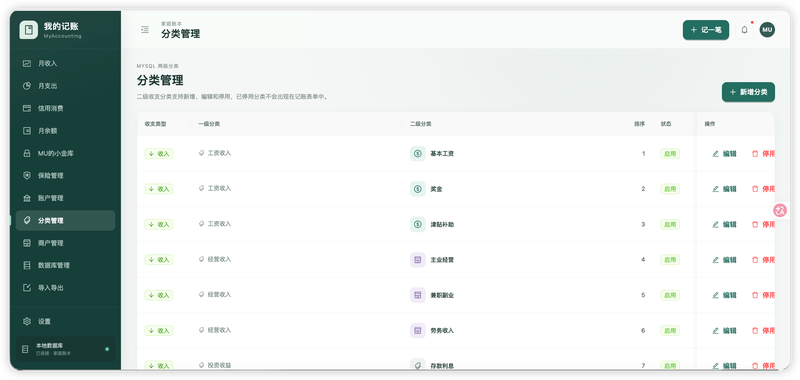This screenshot has height=380, width=800.
Task: Edit the 劳务收入 category
Action: click(724, 331)
